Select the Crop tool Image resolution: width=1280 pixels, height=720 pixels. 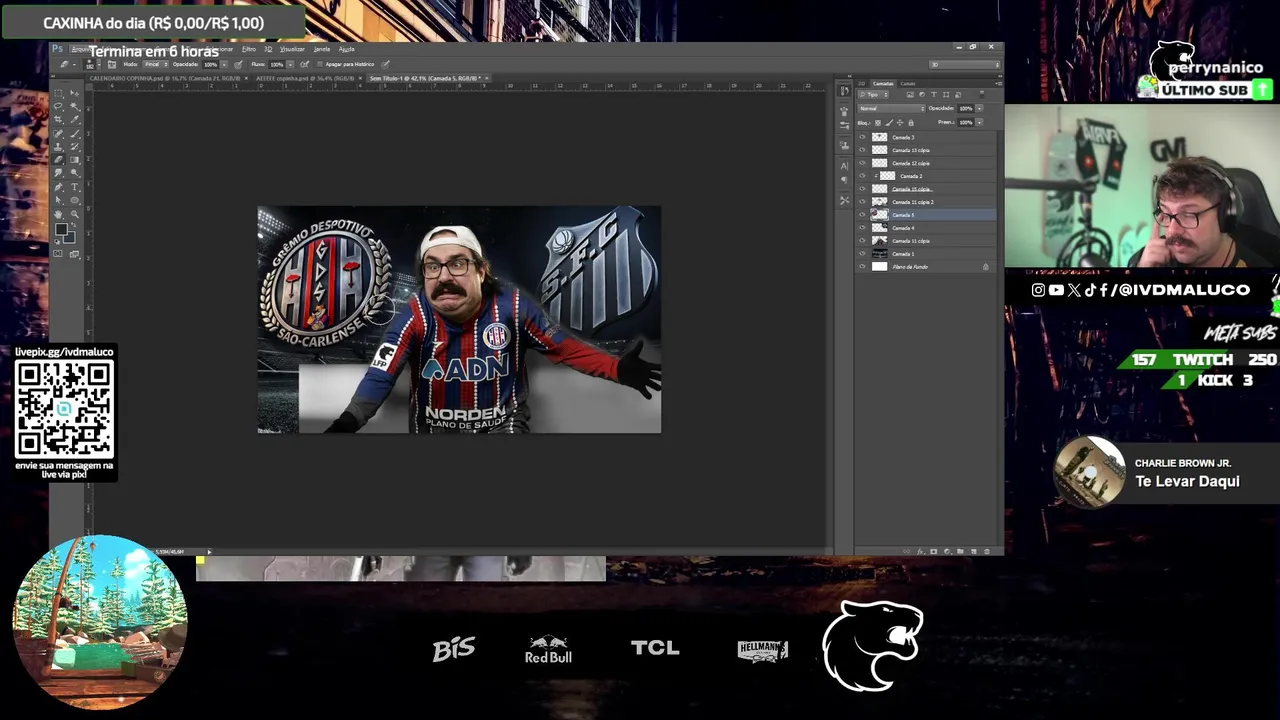point(58,120)
